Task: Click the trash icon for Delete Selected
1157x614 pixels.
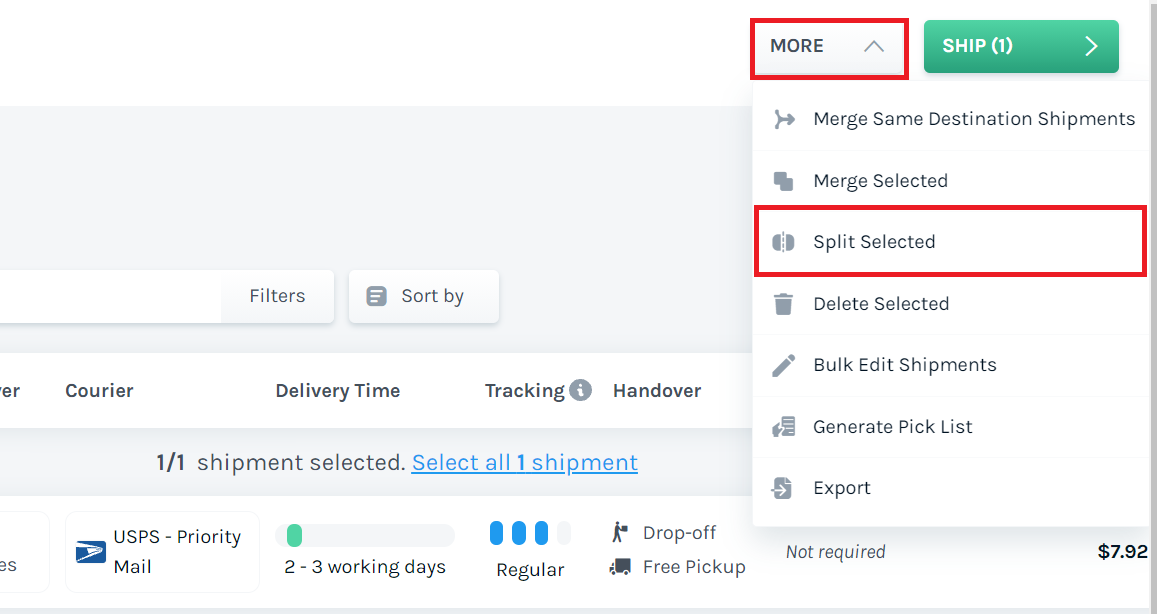Action: point(784,303)
